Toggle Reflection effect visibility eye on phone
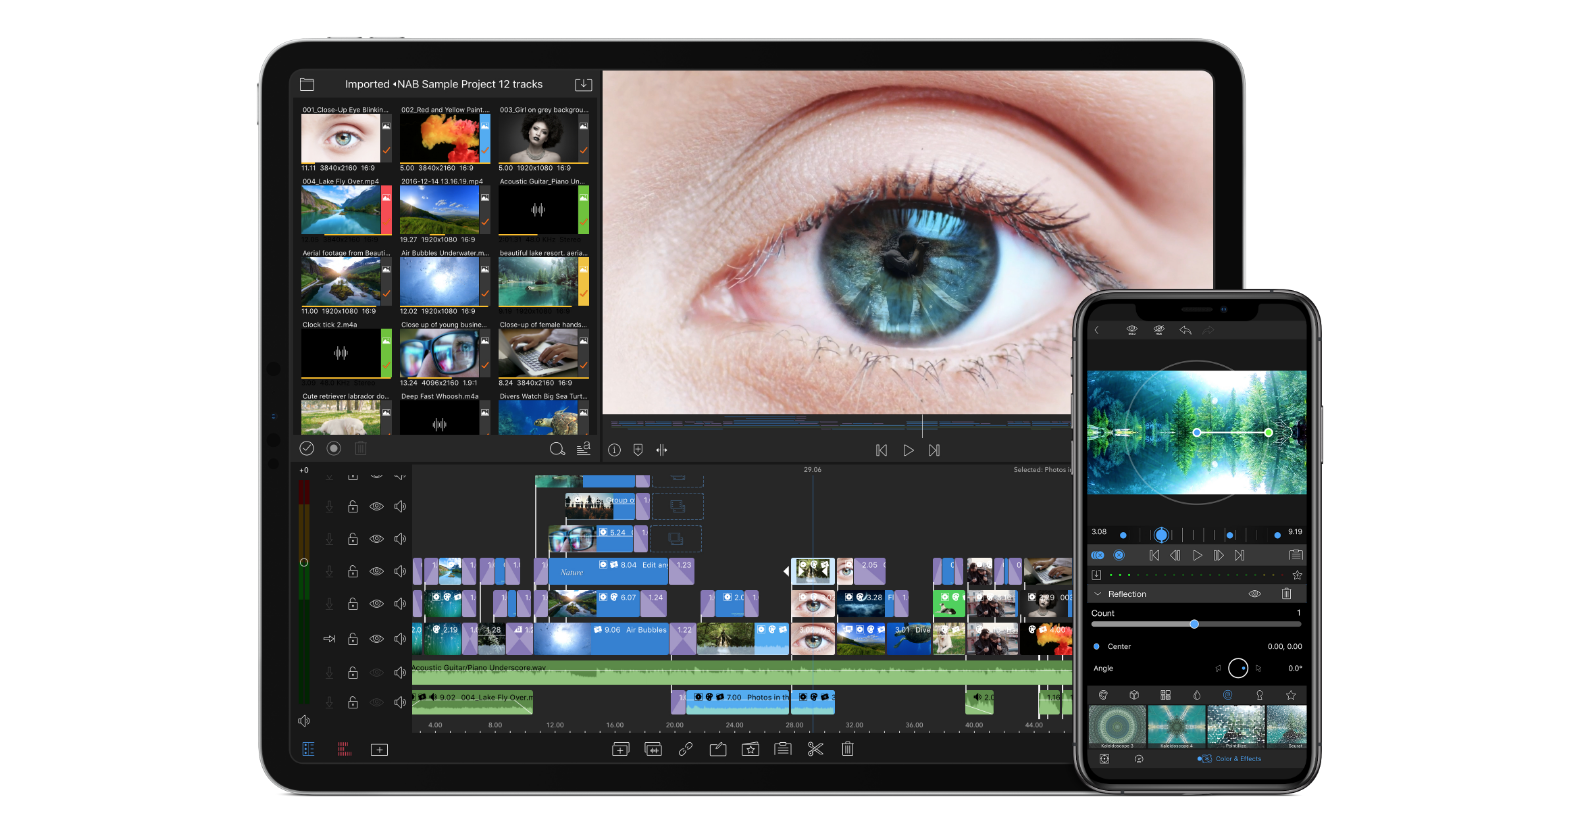This screenshot has height=823, width=1575. point(1254,594)
